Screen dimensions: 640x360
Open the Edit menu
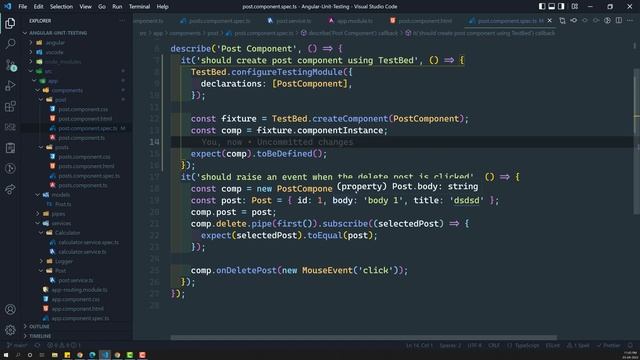pos(38,7)
